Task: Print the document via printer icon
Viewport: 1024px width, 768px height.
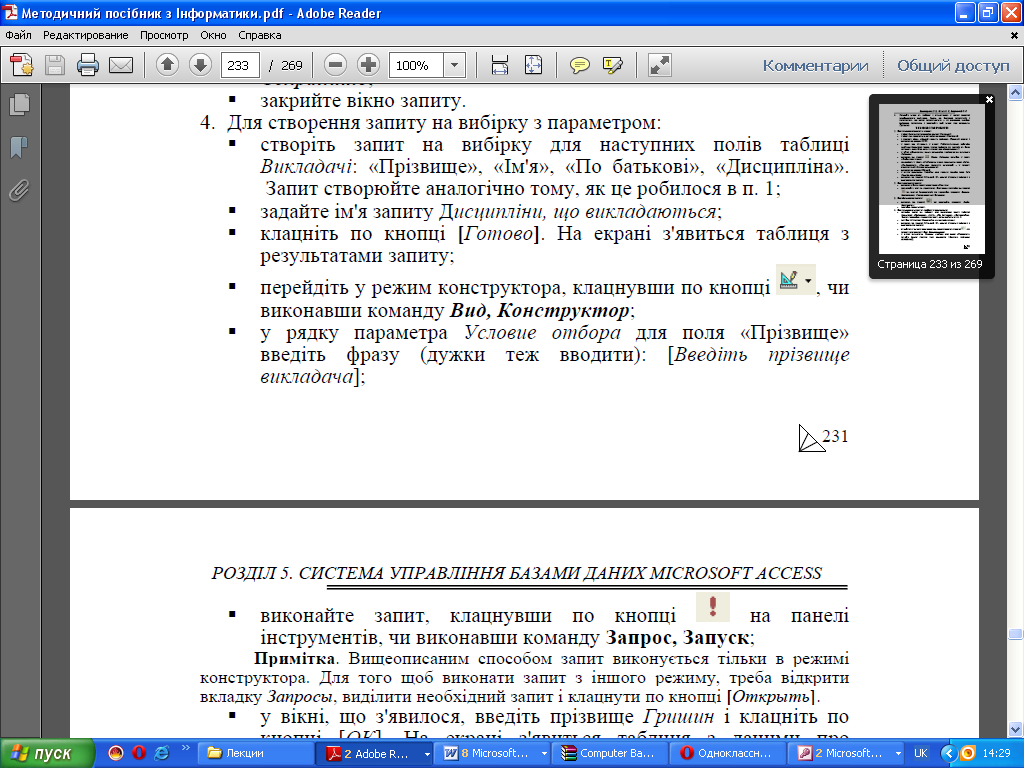Action: [88, 65]
